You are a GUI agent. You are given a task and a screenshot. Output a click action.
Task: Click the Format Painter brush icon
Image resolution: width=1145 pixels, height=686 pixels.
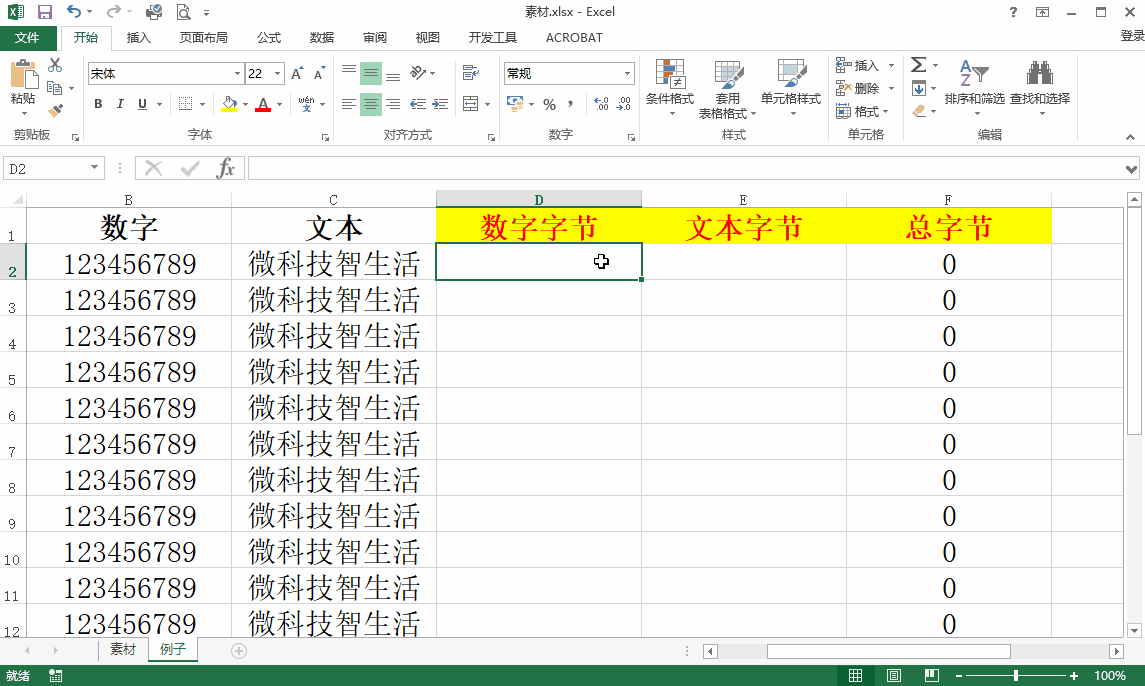(x=55, y=110)
